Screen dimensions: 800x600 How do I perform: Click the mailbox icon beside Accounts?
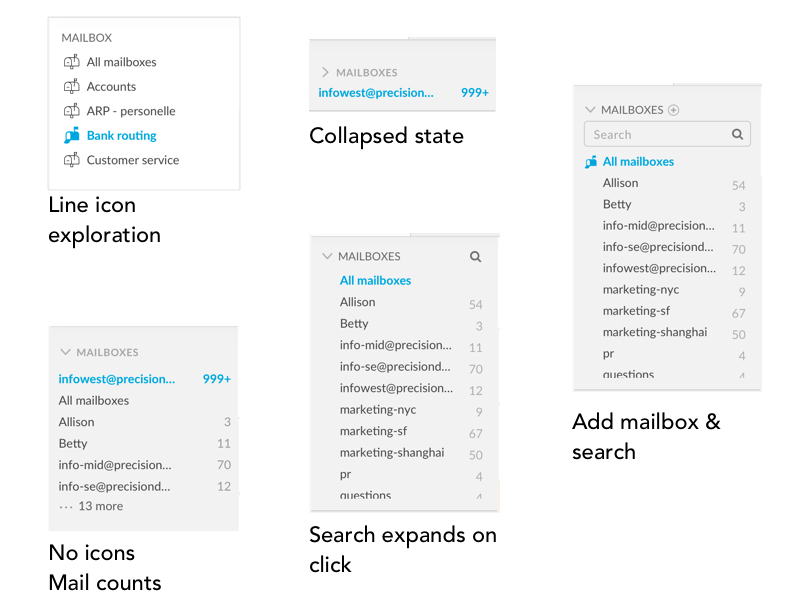(x=71, y=86)
